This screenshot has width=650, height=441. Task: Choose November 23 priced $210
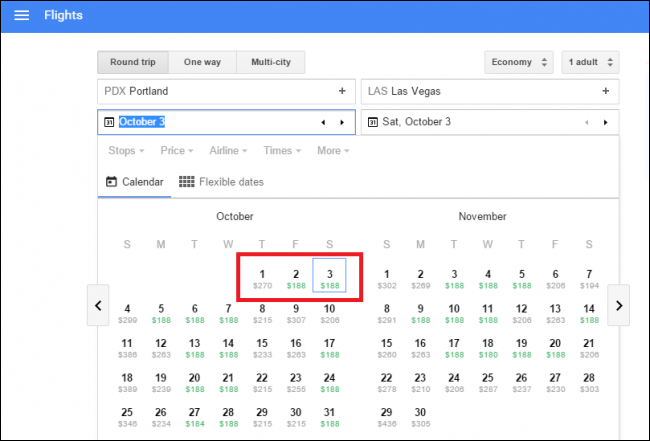click(420, 383)
